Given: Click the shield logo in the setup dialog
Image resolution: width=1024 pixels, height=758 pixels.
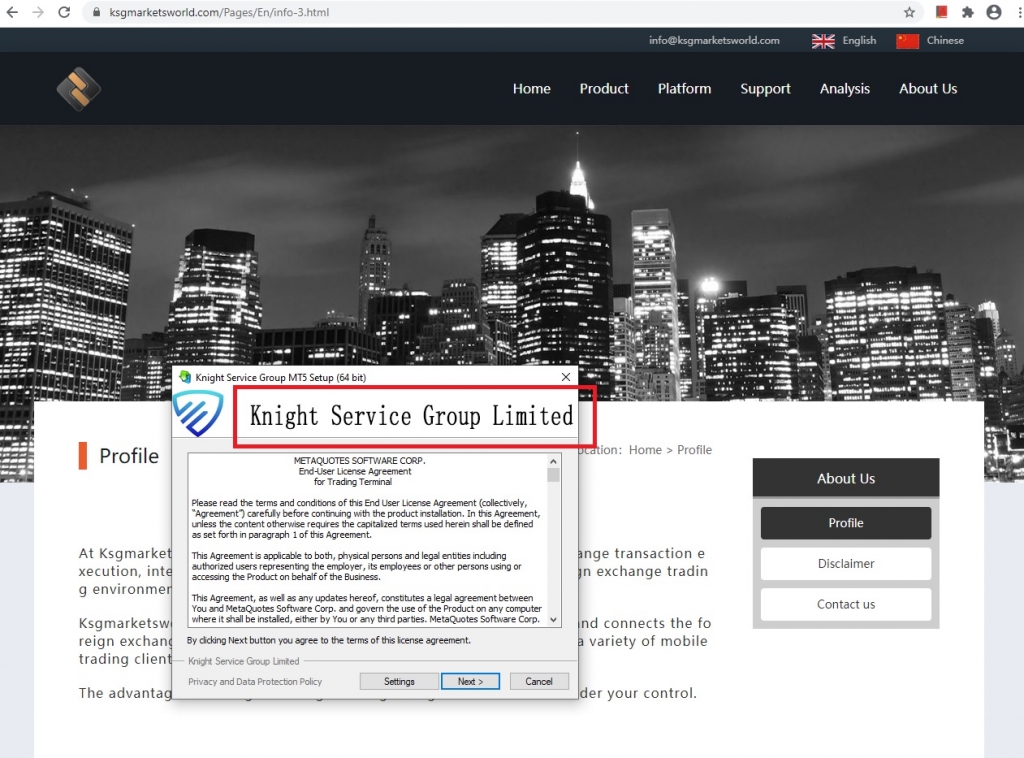Looking at the screenshot, I should [198, 413].
